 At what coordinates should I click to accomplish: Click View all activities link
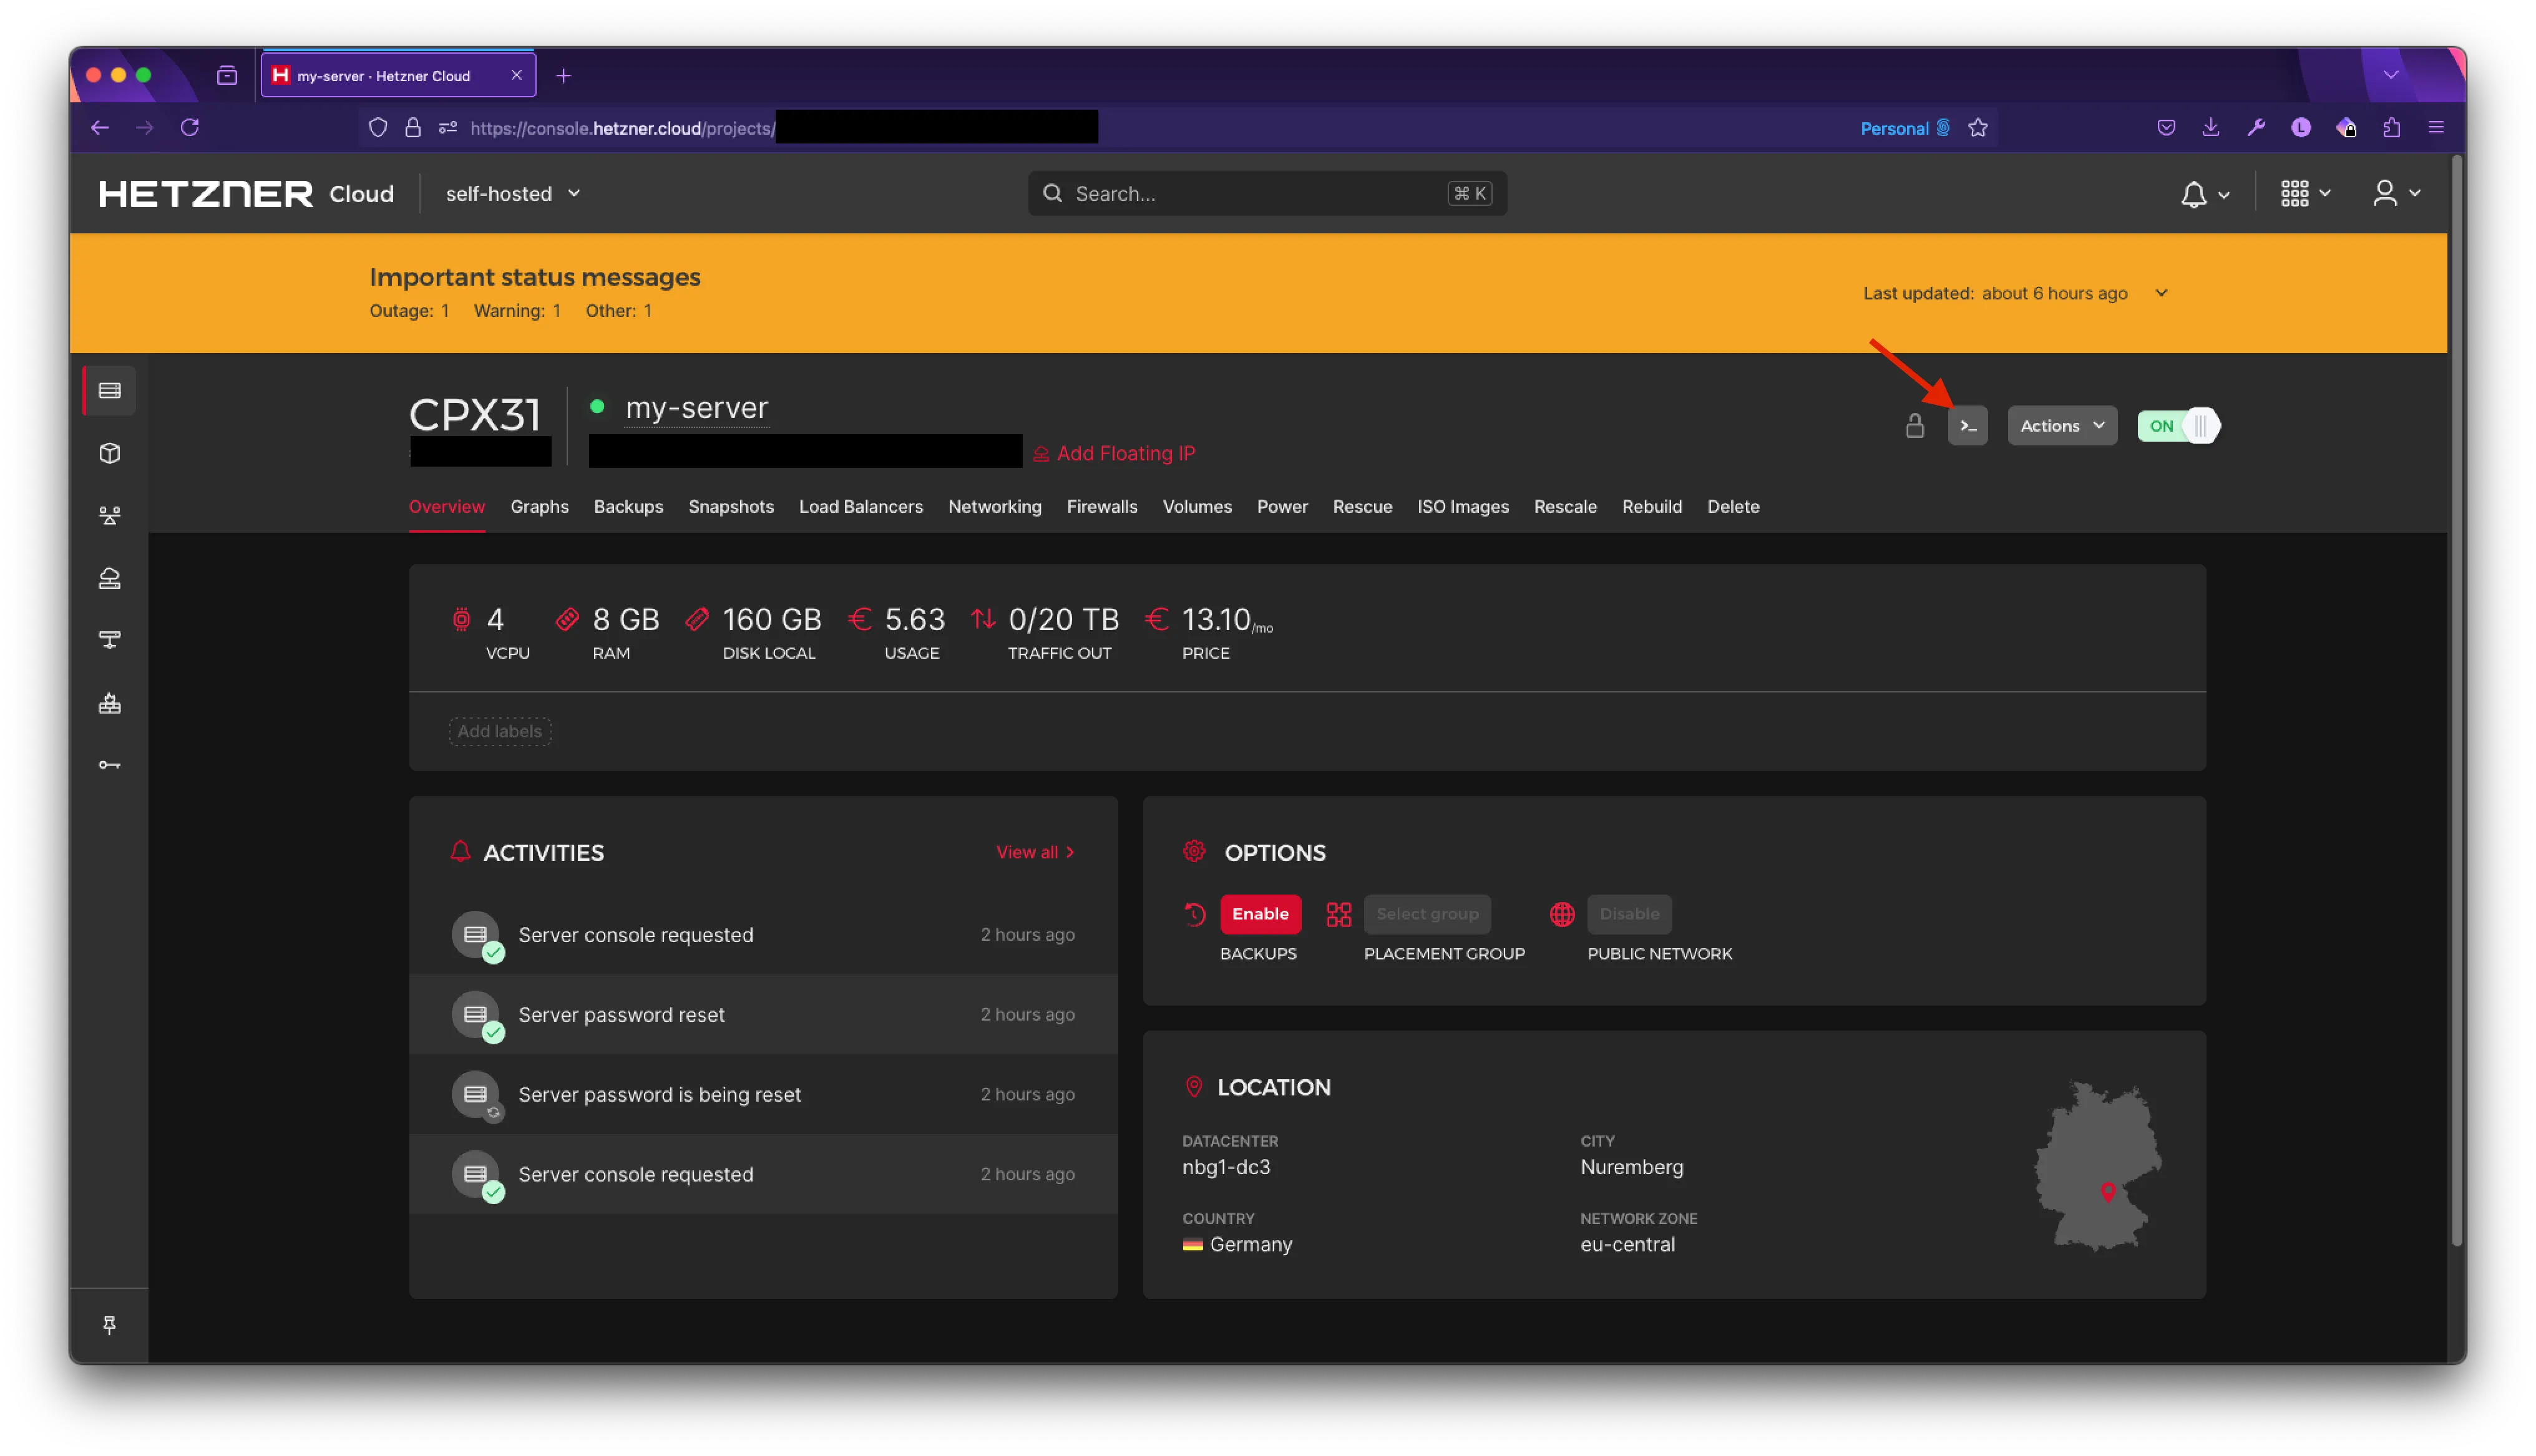(1035, 852)
